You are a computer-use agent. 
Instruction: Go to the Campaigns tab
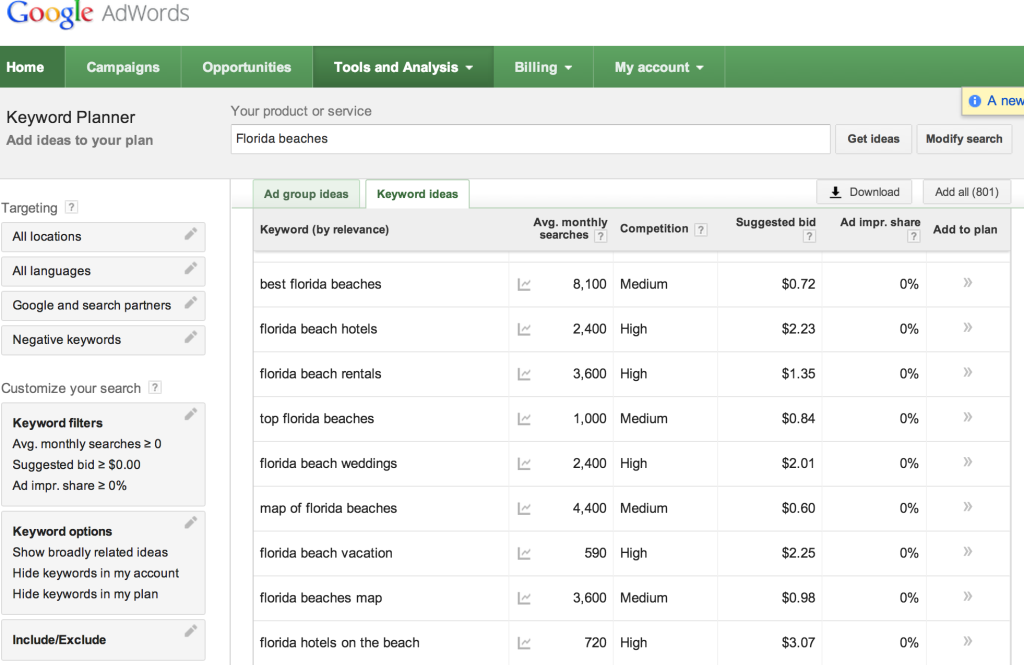tap(123, 67)
